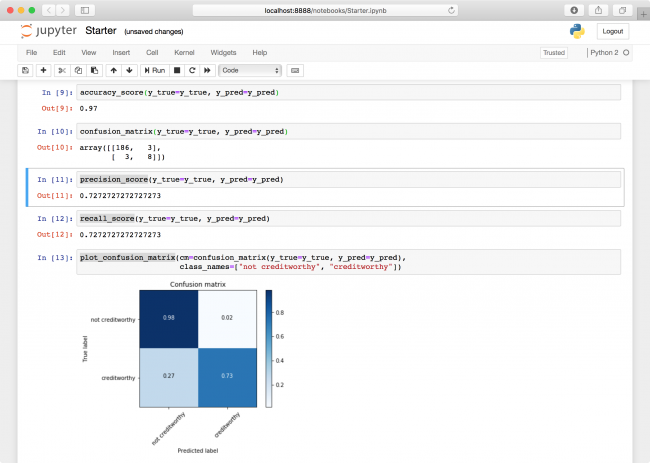Click the localhost:8888 address bar
The image size is (650, 463).
tap(325, 10)
